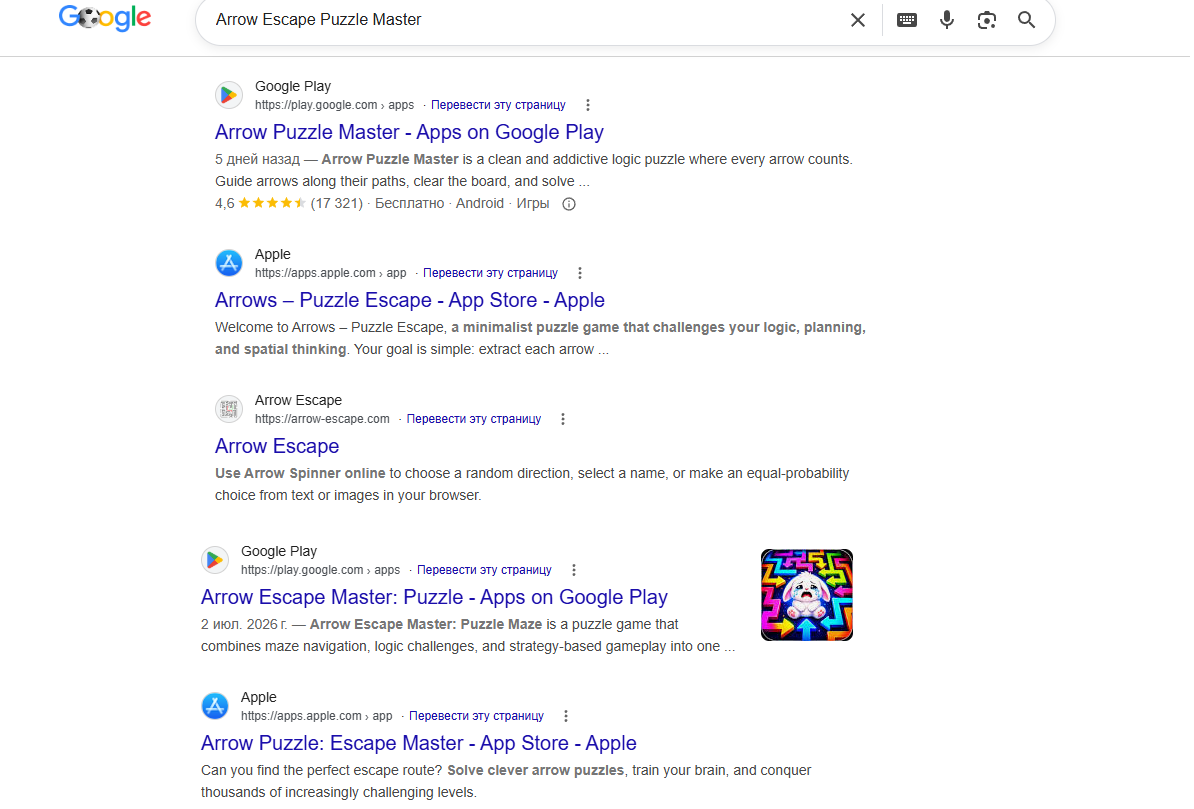Click play.google.com URL of Arrow Escape Master result
This screenshot has width=1194, height=809.
pos(321,571)
